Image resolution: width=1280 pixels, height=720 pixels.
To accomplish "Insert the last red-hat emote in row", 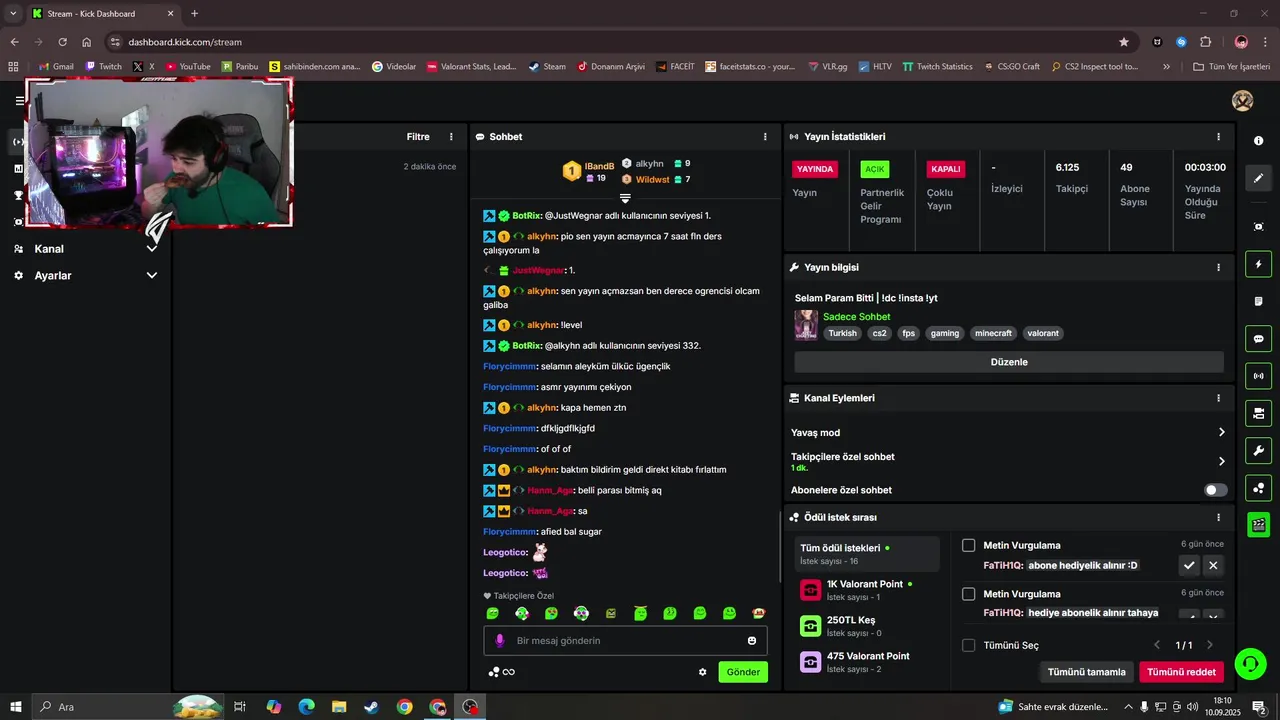I will 759,613.
